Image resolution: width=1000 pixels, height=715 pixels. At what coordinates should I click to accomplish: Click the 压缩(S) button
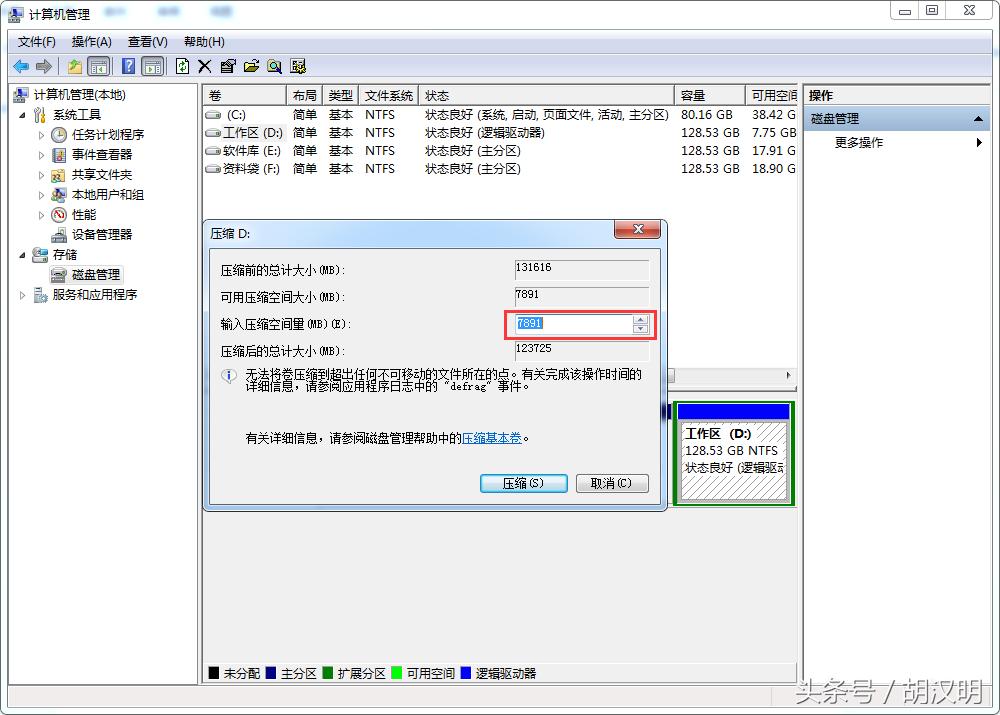coord(523,482)
